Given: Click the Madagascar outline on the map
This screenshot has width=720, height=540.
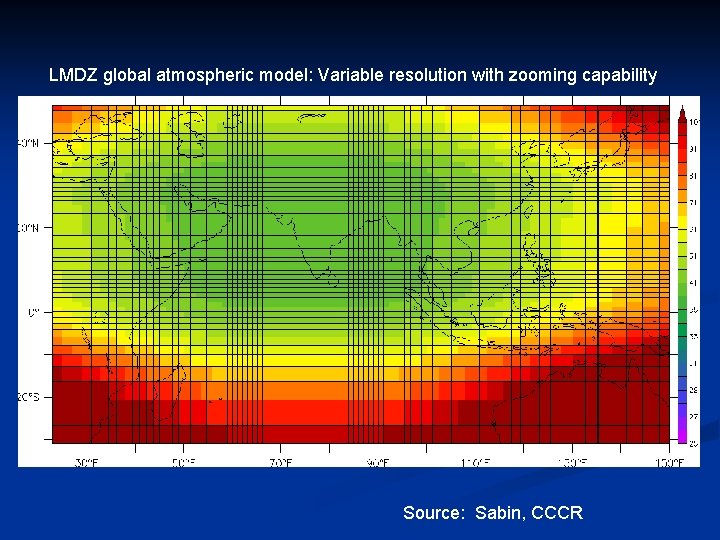Looking at the screenshot, I should [x=170, y=393].
